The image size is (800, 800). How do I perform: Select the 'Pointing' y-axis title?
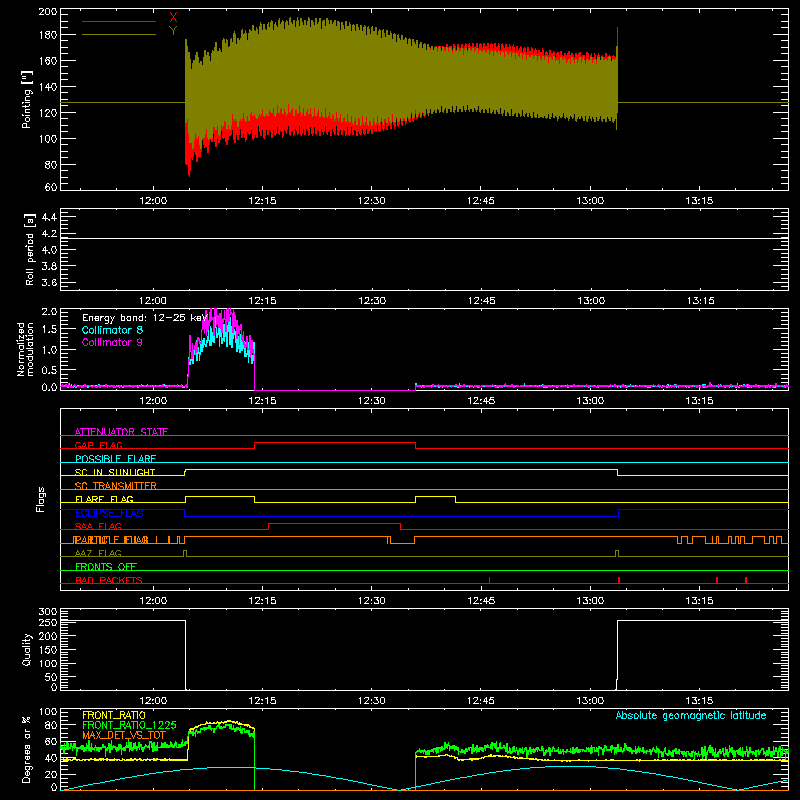[x=27, y=99]
